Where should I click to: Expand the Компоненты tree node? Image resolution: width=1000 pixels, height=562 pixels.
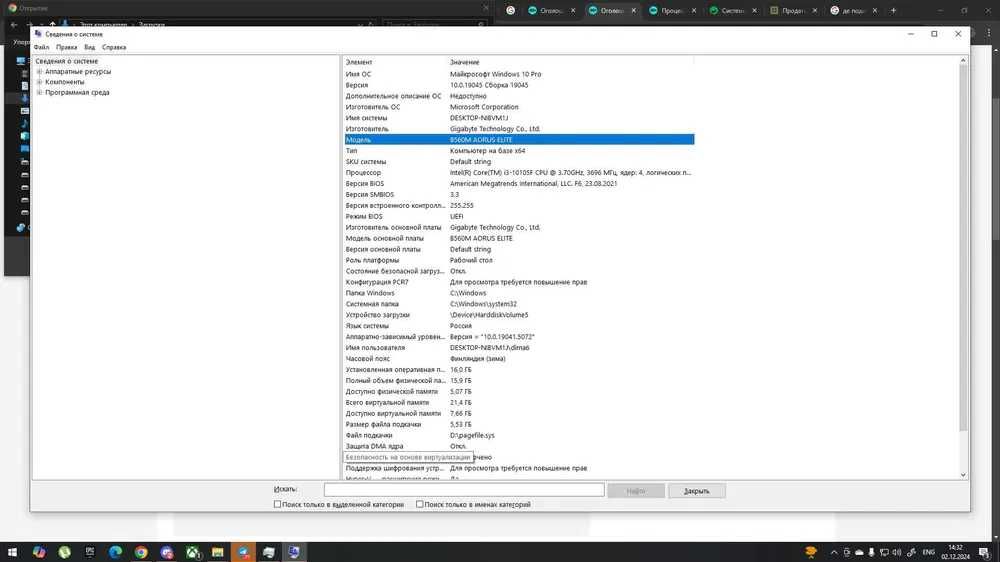coord(40,82)
